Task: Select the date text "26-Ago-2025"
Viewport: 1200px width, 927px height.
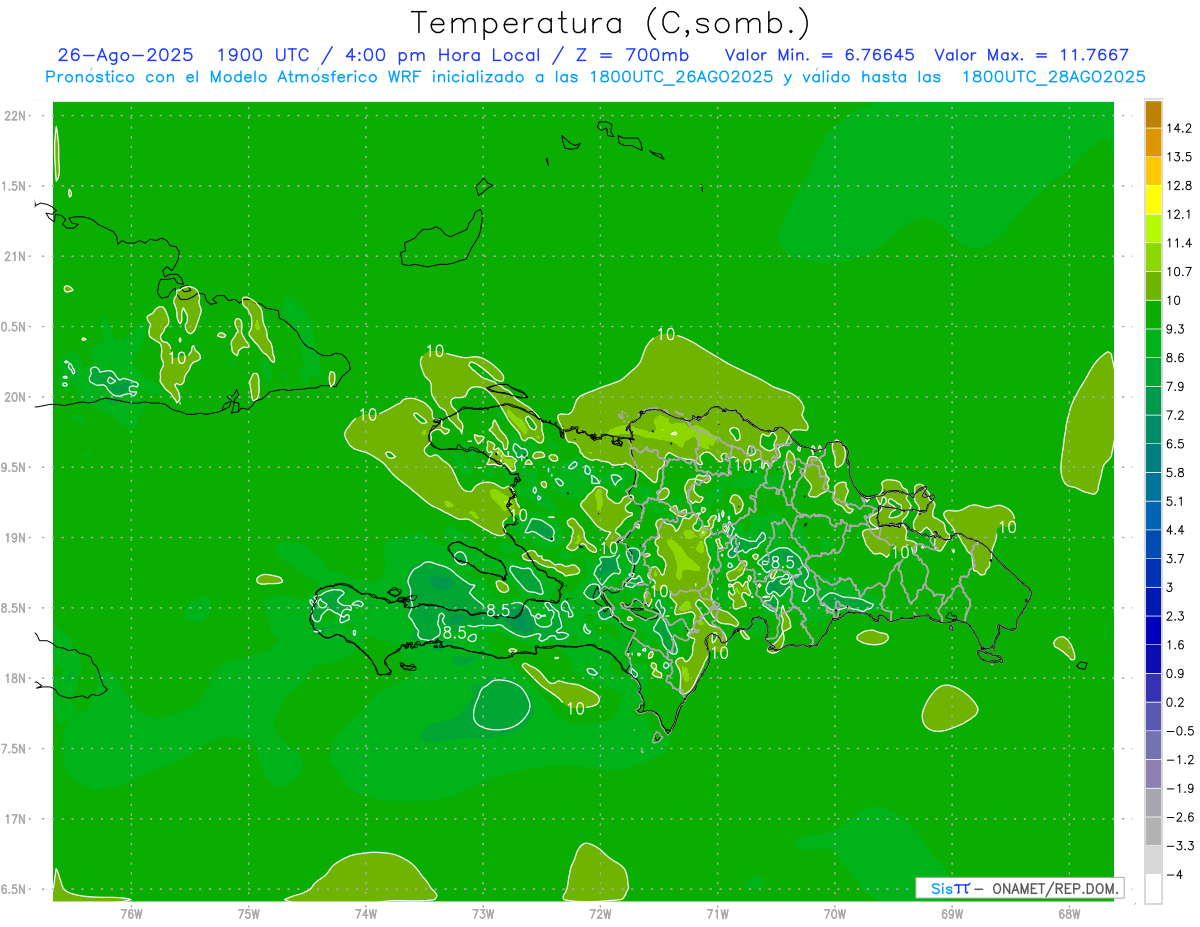Action: point(125,55)
